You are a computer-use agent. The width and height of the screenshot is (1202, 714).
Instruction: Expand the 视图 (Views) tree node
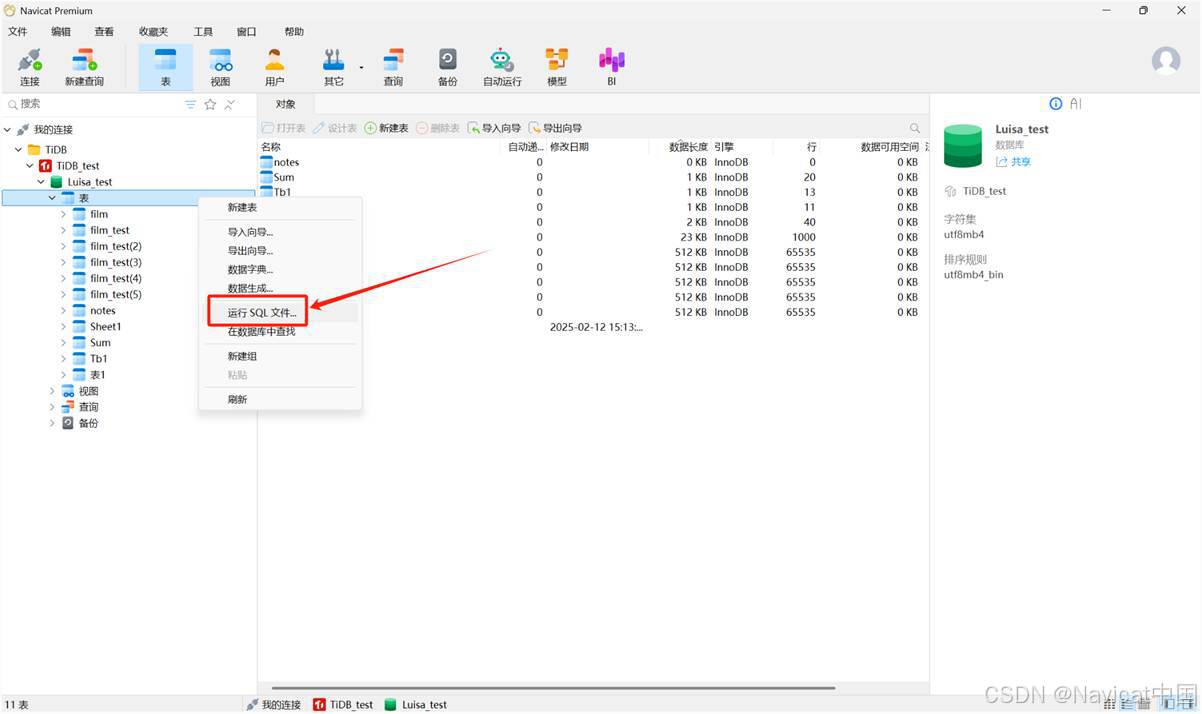tap(52, 391)
